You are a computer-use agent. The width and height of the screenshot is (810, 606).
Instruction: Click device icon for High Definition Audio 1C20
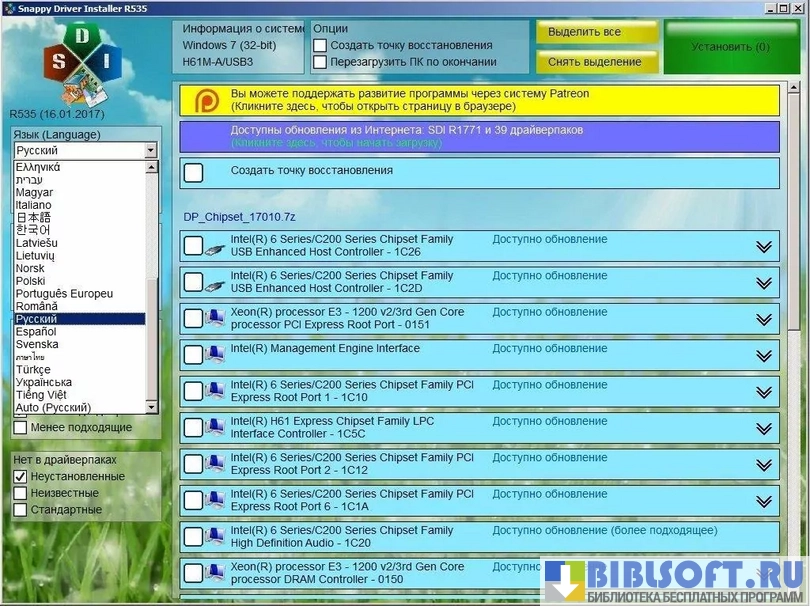(x=214, y=537)
